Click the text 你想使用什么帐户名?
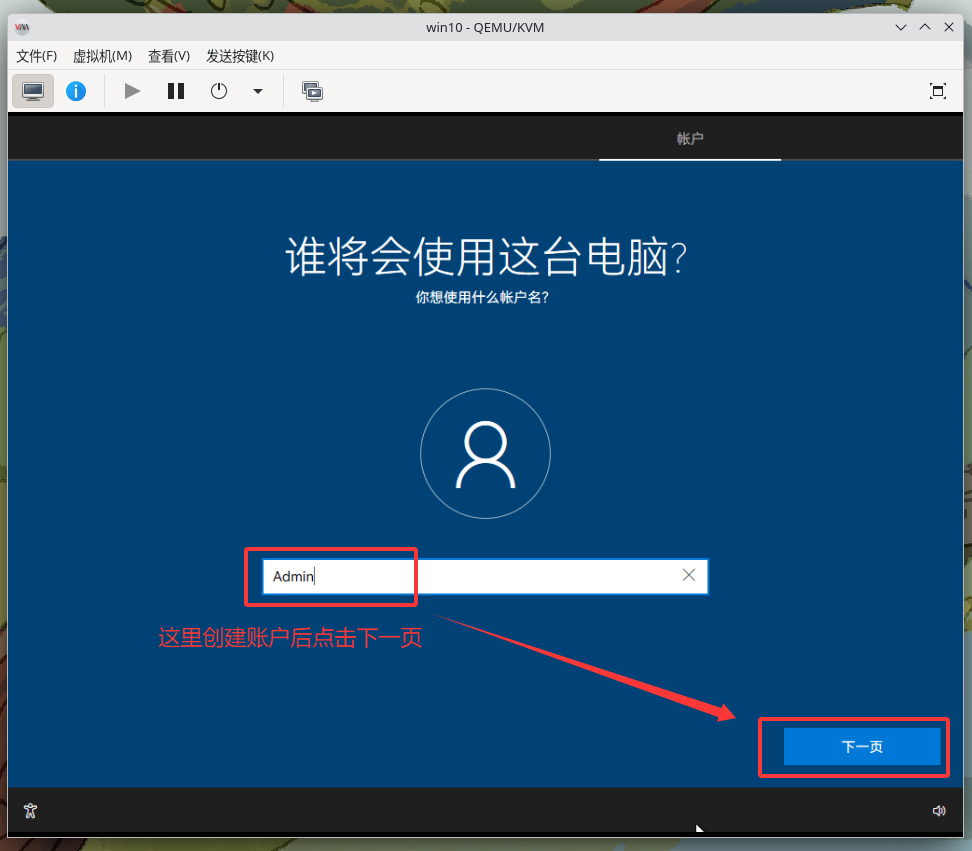 [x=482, y=298]
